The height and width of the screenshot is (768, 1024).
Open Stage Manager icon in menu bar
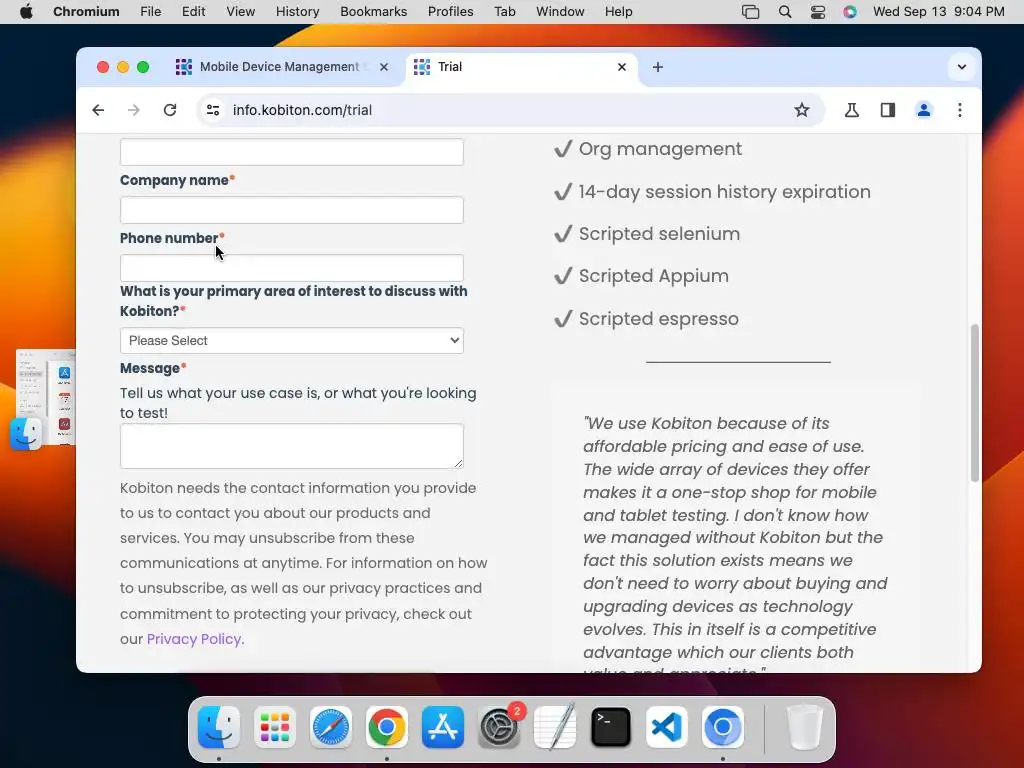coord(750,12)
